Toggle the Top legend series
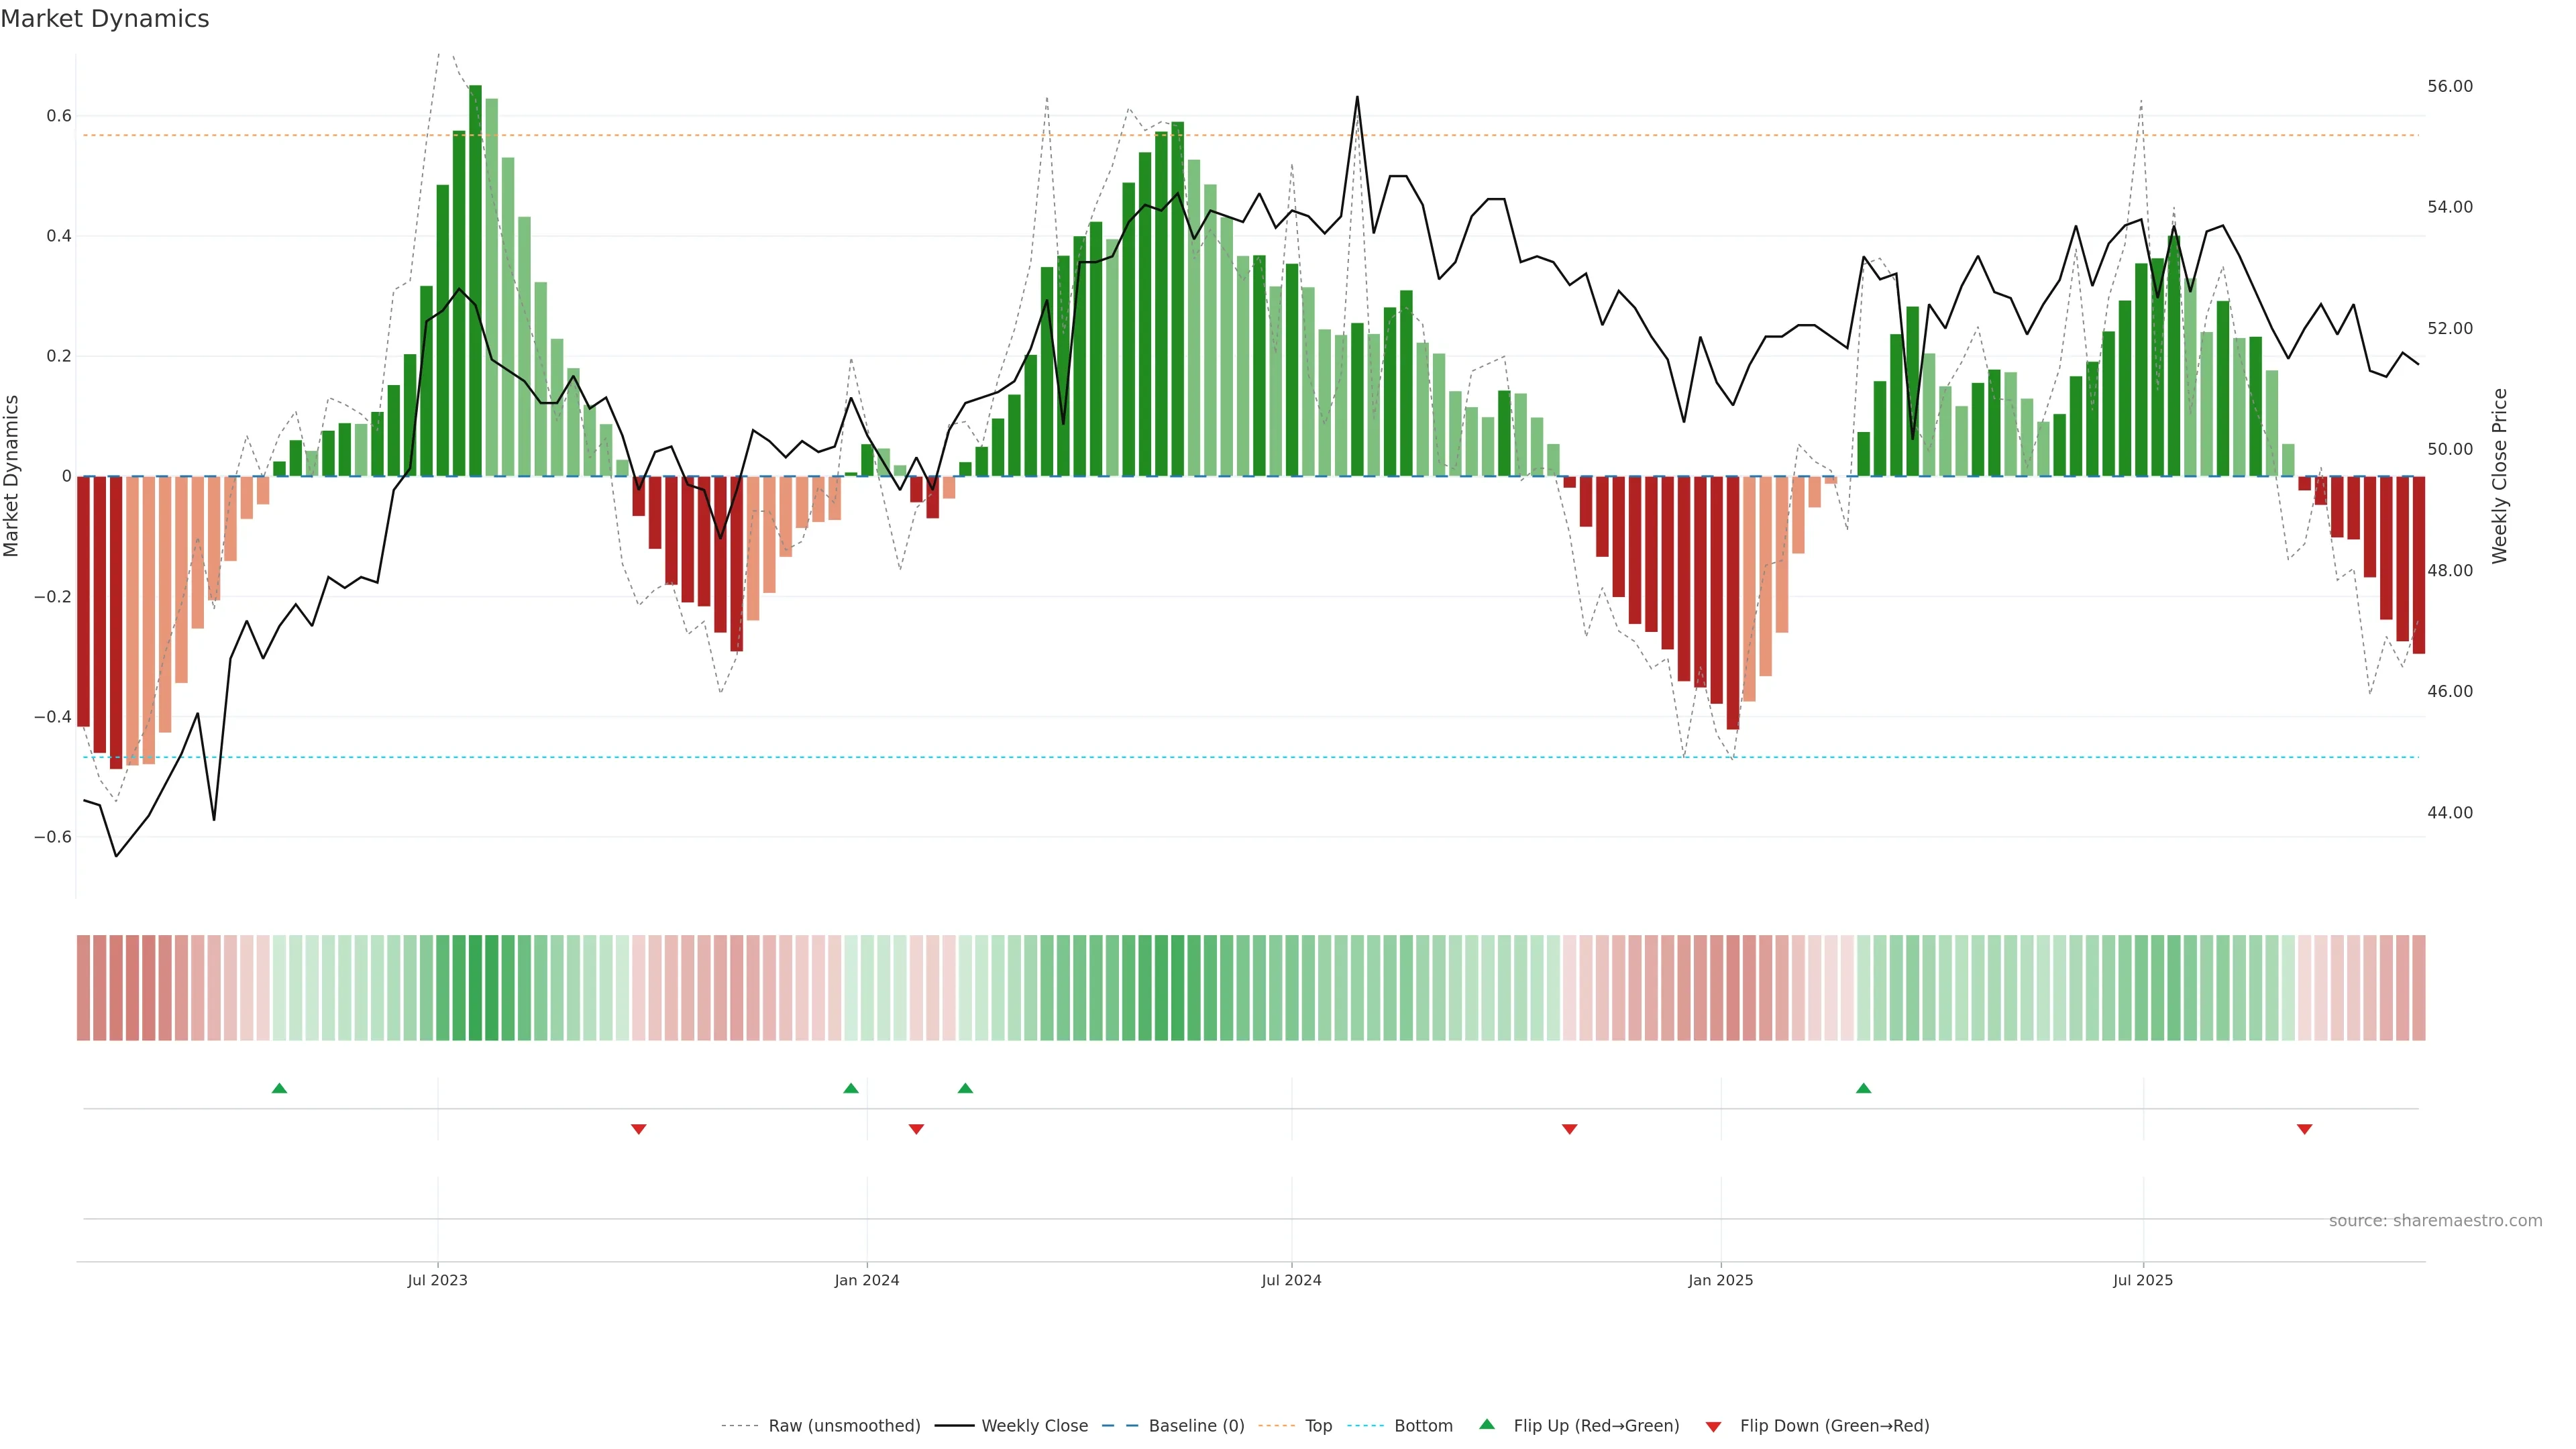The image size is (2576, 1449). 1318,1426
